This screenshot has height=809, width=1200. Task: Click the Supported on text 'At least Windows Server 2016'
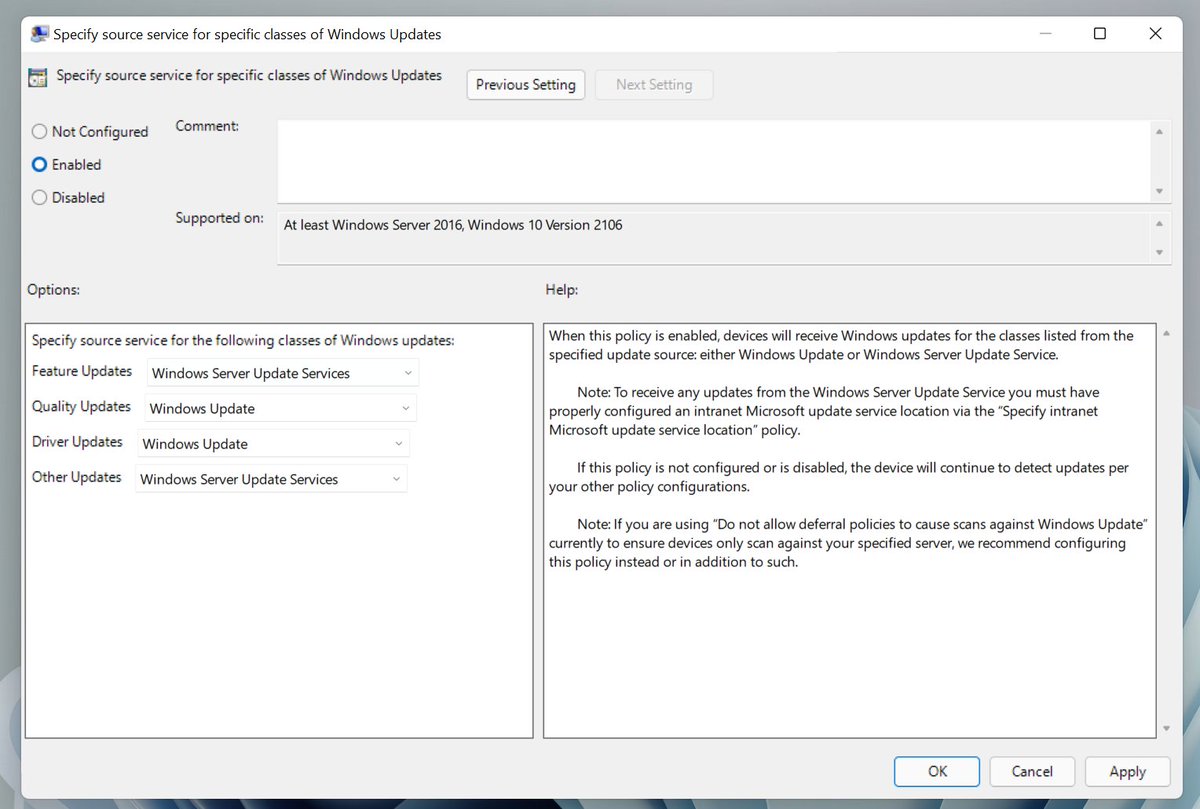coord(372,225)
